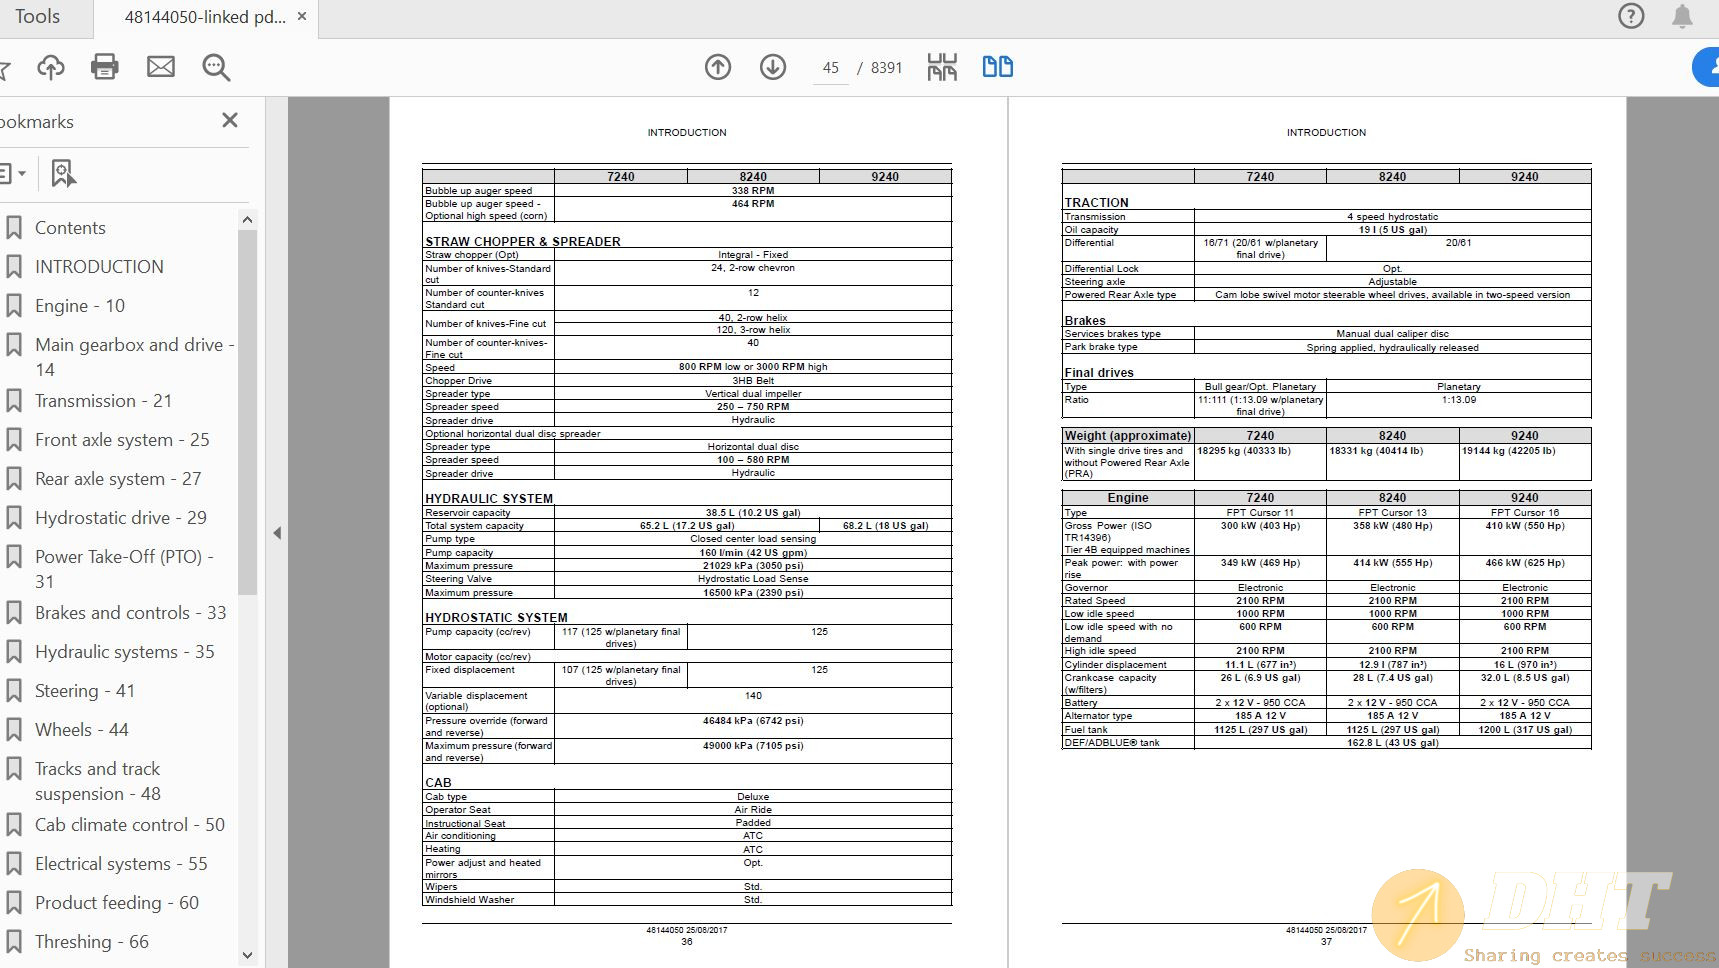Go to Electrical systems - 55 bookmark

point(121,864)
